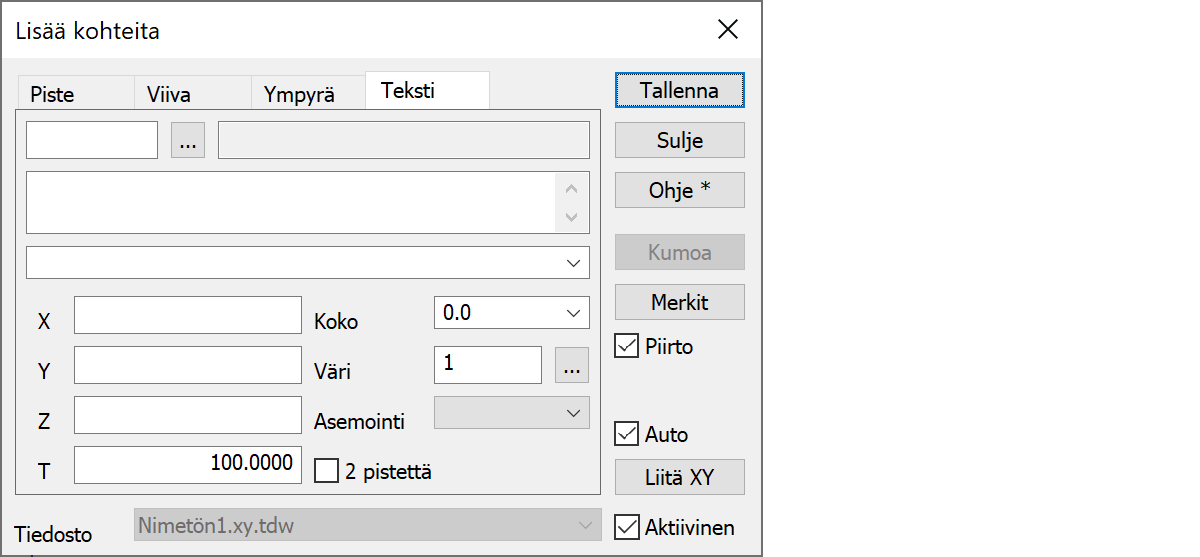1200x557 pixels.
Task: Click the X coordinate input field
Action: click(188, 314)
